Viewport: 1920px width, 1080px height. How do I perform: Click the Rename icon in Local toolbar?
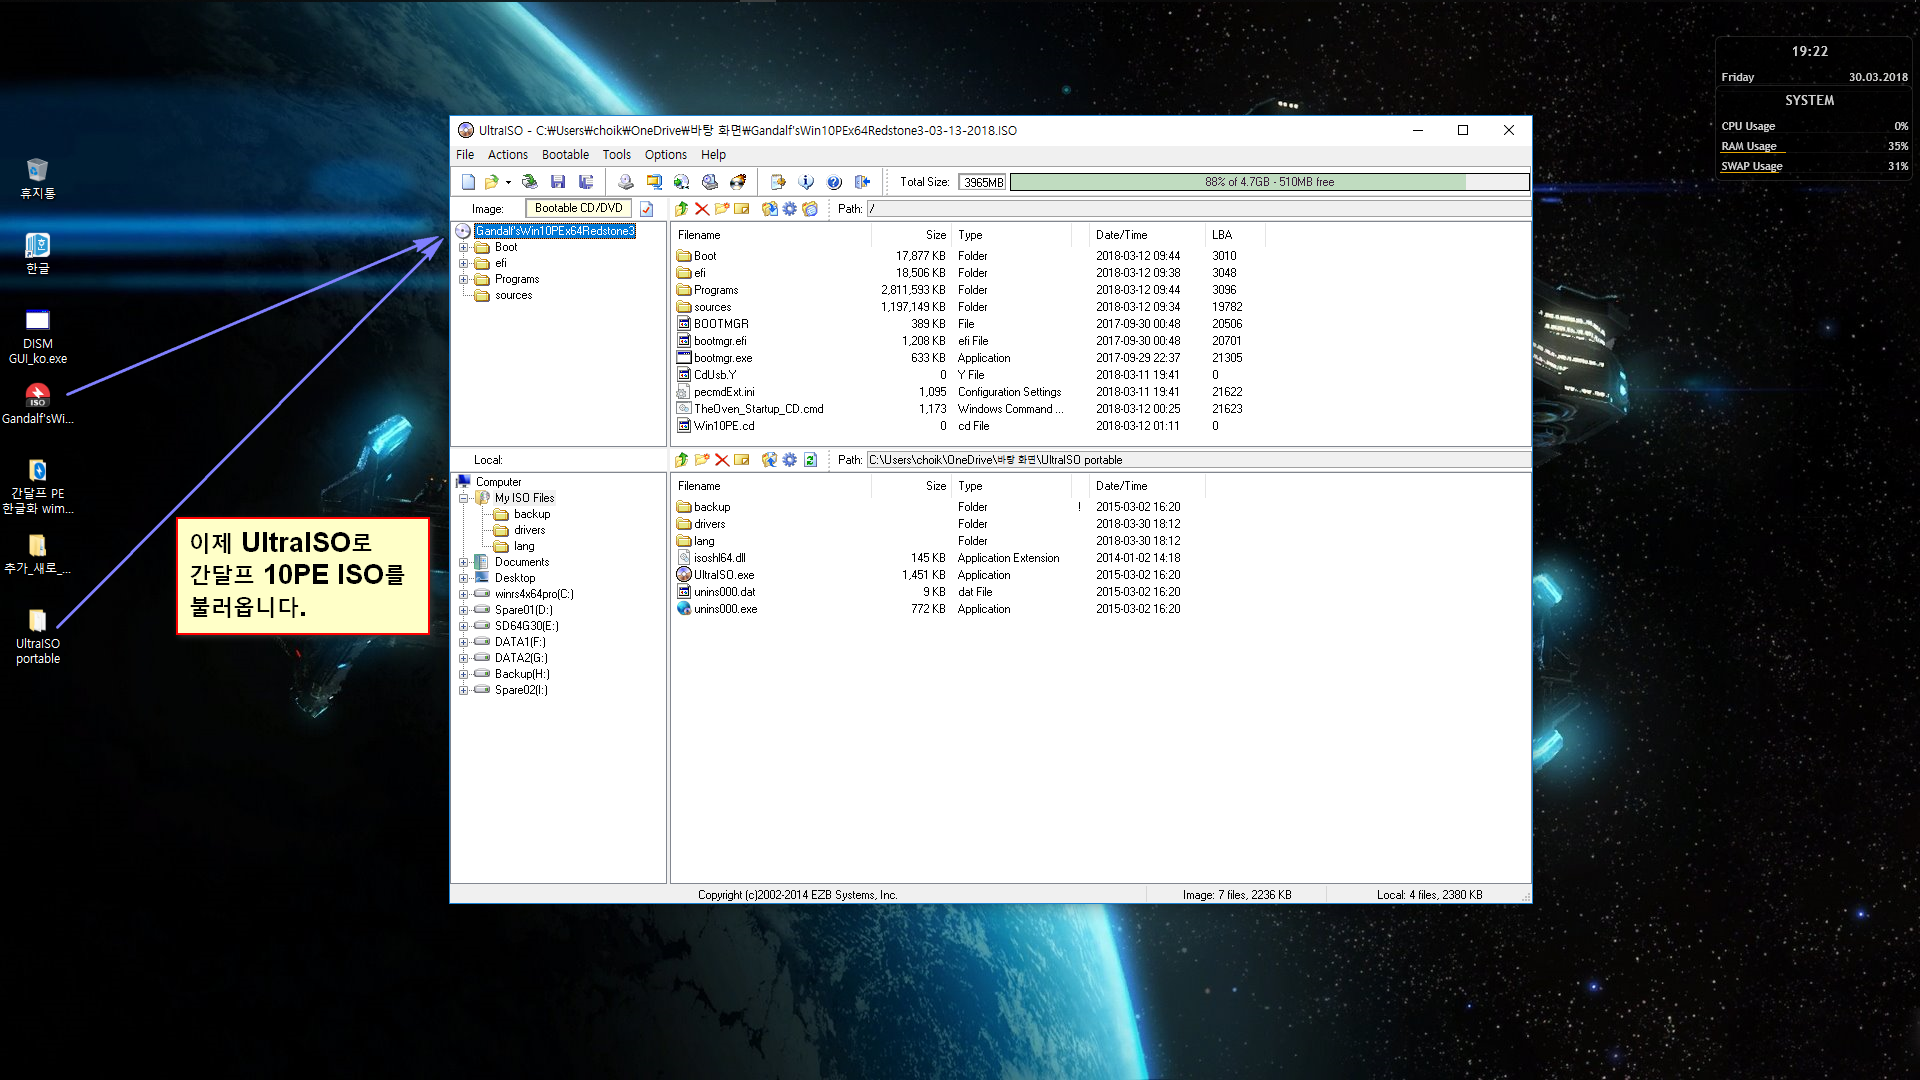[742, 460]
